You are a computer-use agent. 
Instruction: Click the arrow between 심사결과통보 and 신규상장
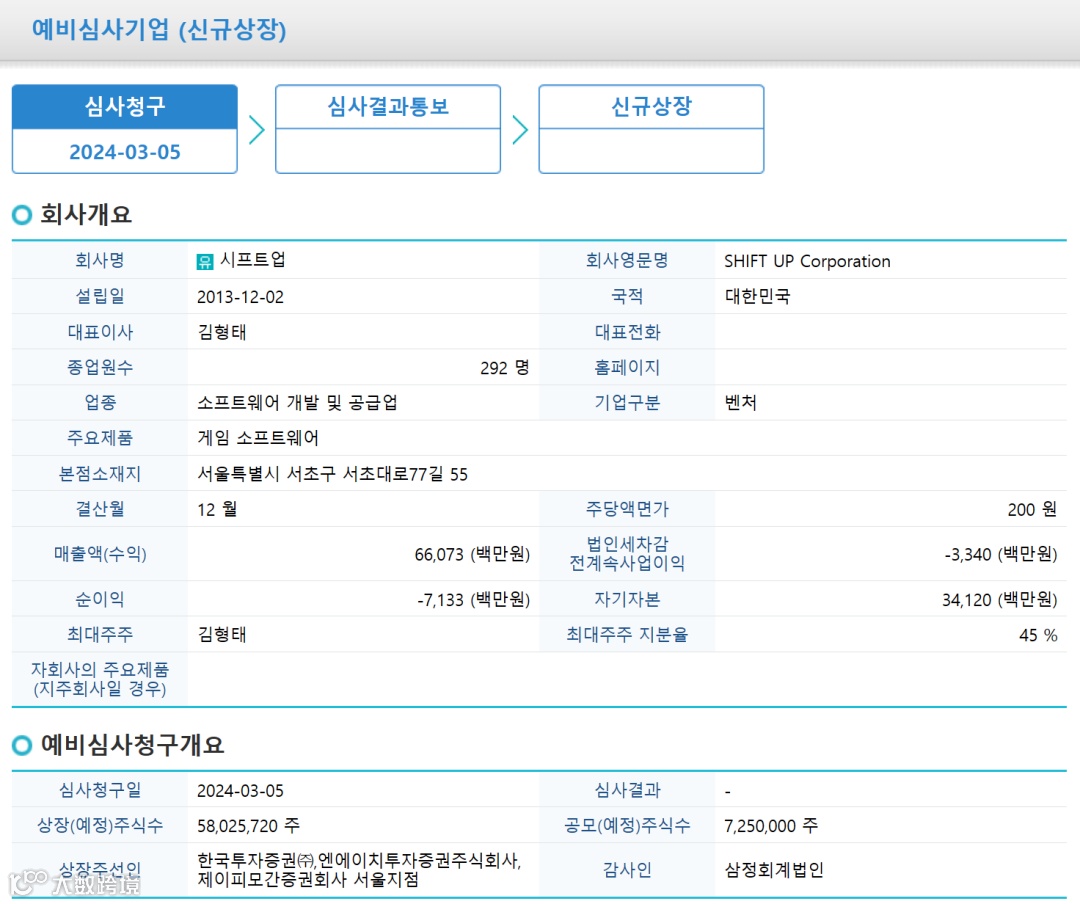(520, 130)
